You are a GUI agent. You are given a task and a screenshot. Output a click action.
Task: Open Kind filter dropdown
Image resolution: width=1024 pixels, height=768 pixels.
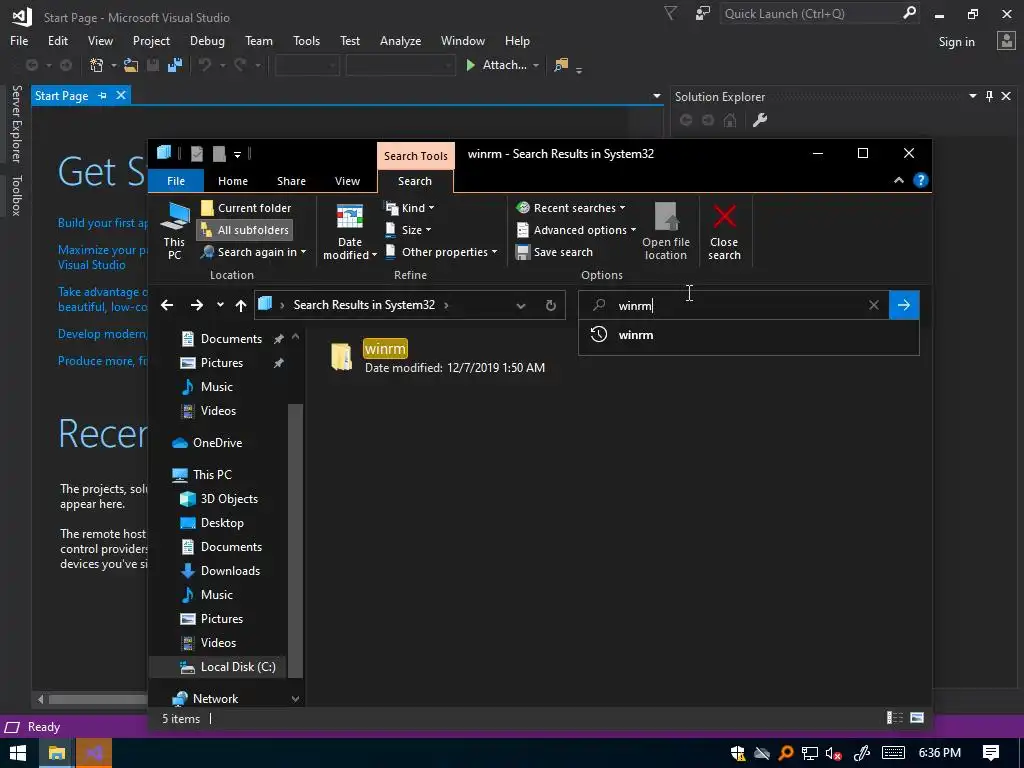[x=409, y=208]
